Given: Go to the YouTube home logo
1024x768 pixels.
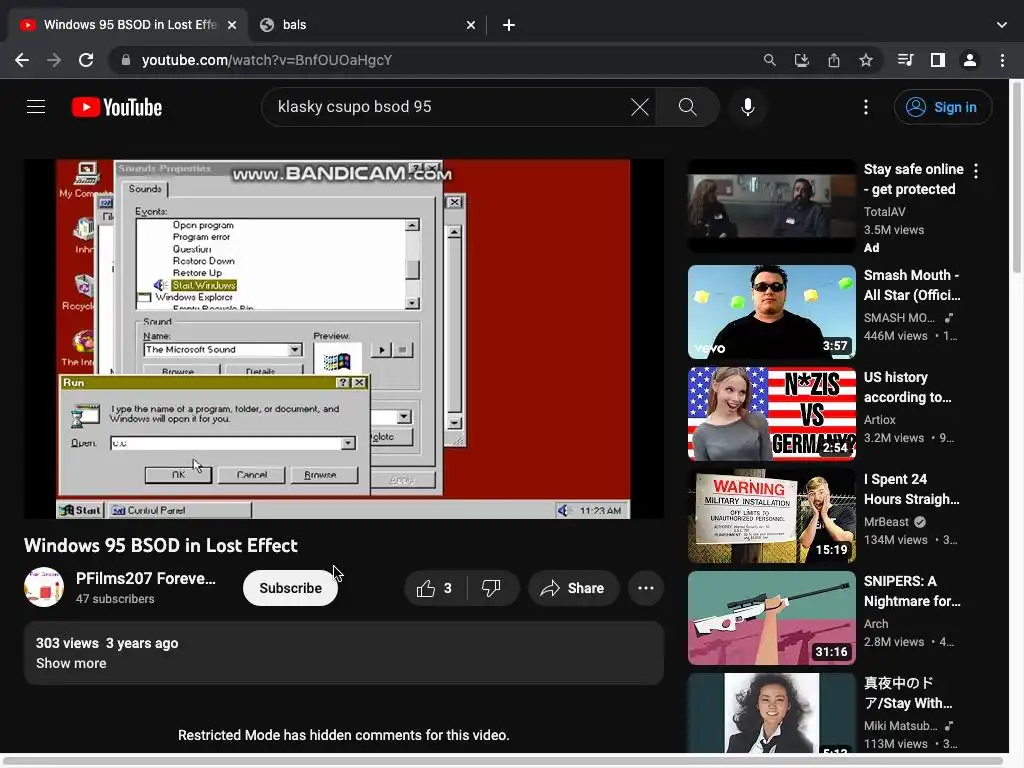Looking at the screenshot, I should (117, 106).
